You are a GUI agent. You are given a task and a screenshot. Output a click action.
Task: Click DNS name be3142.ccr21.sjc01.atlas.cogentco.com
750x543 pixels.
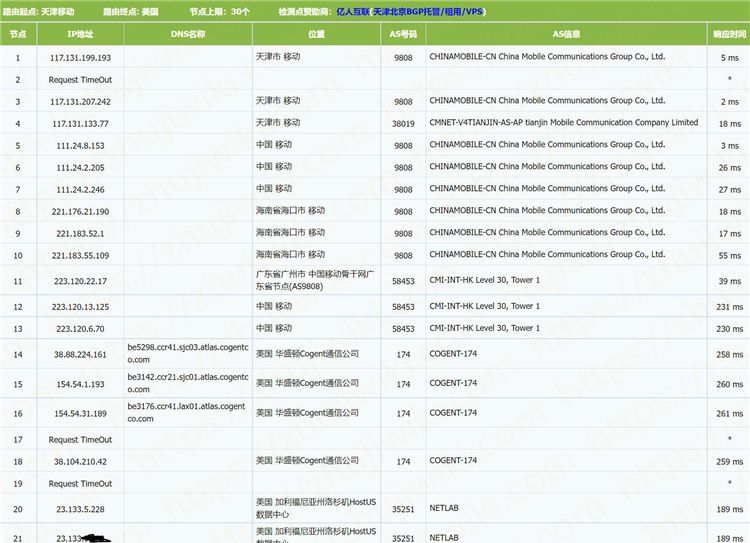188,383
